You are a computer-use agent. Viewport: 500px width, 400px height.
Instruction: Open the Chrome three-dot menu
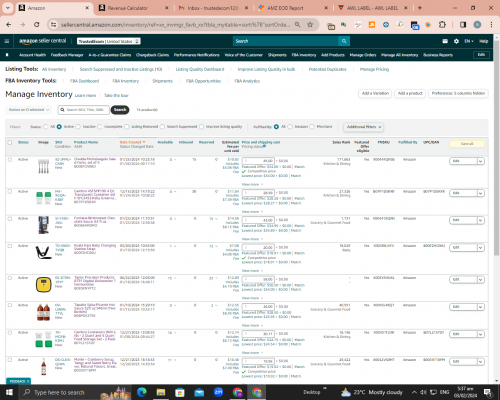tap(491, 25)
